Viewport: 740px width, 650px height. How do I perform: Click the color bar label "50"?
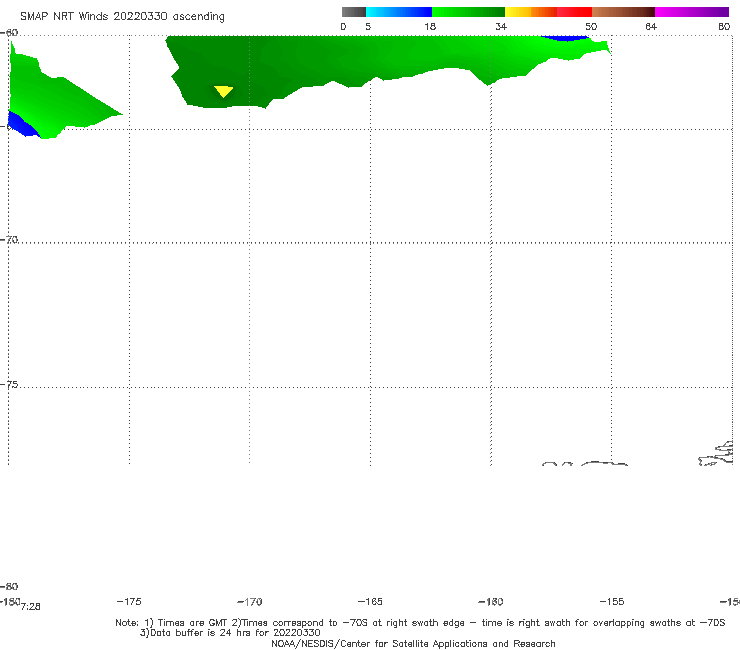click(591, 26)
